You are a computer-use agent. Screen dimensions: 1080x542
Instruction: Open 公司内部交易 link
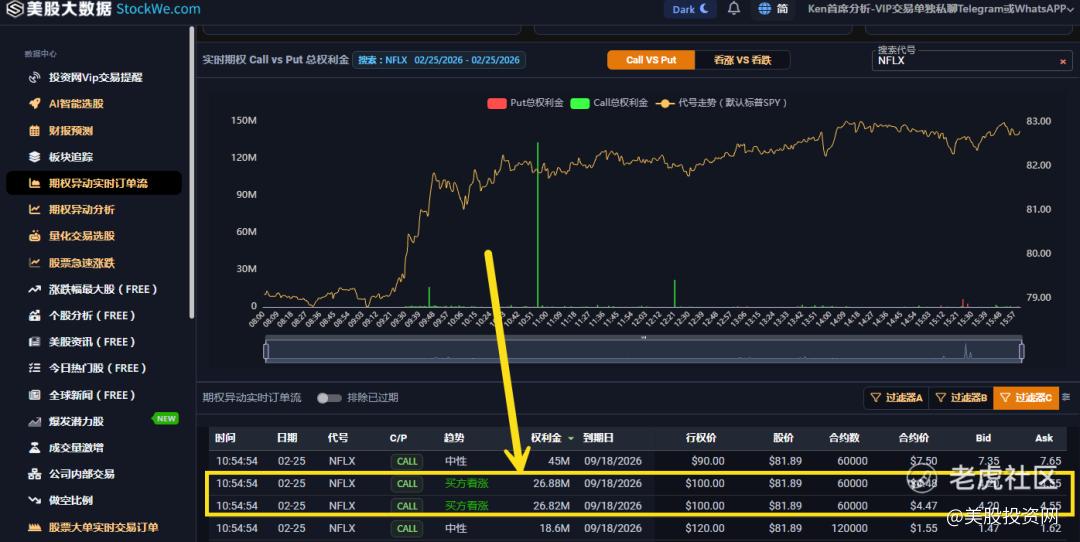81,474
